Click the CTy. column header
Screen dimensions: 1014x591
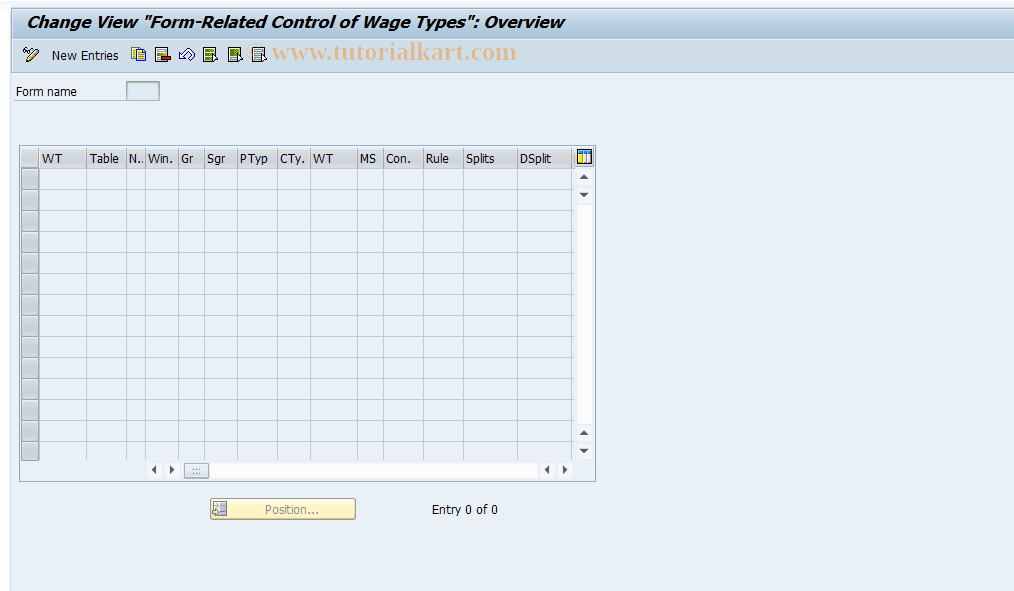click(x=294, y=158)
